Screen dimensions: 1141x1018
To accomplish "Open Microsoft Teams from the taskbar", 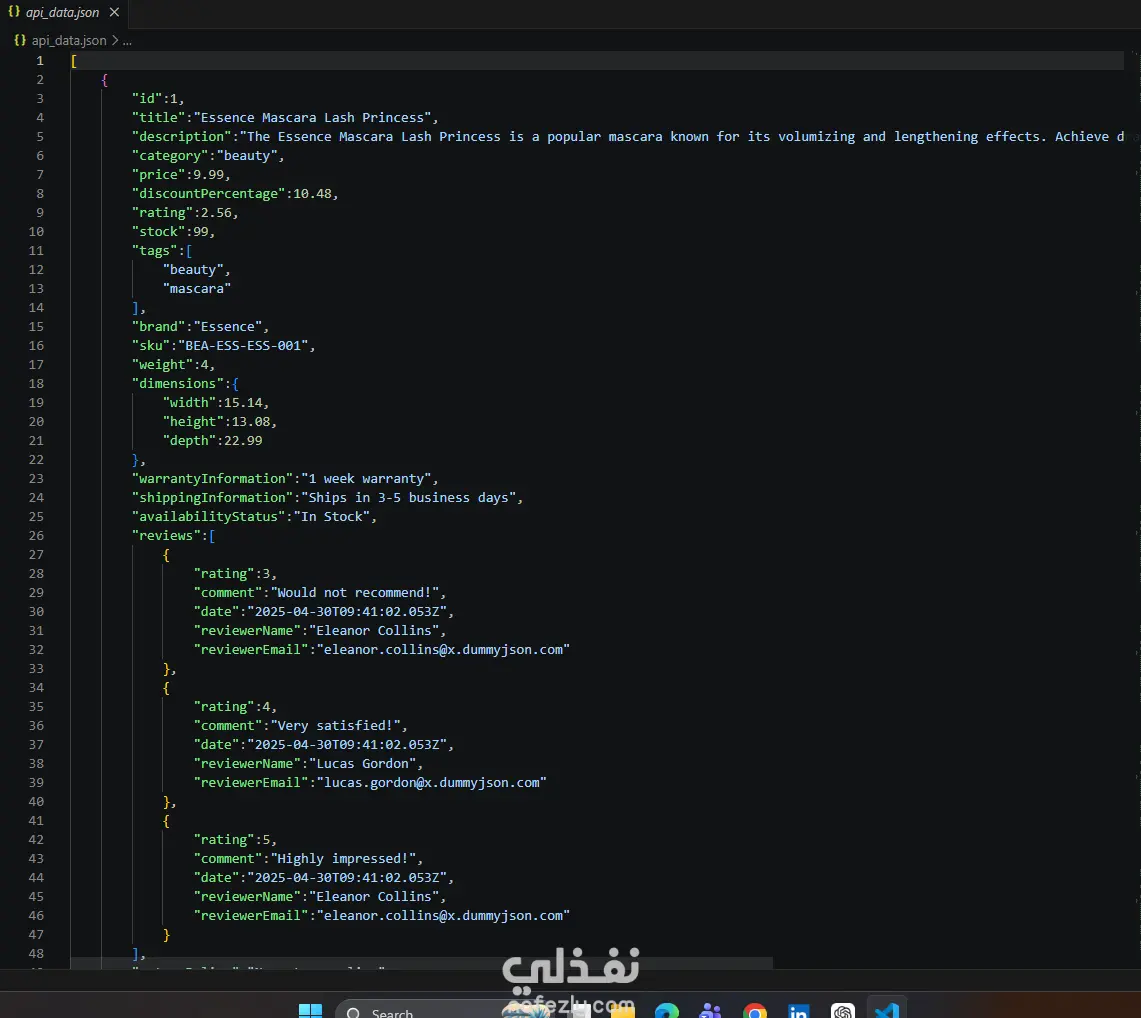I will pyautogui.click(x=709, y=1011).
